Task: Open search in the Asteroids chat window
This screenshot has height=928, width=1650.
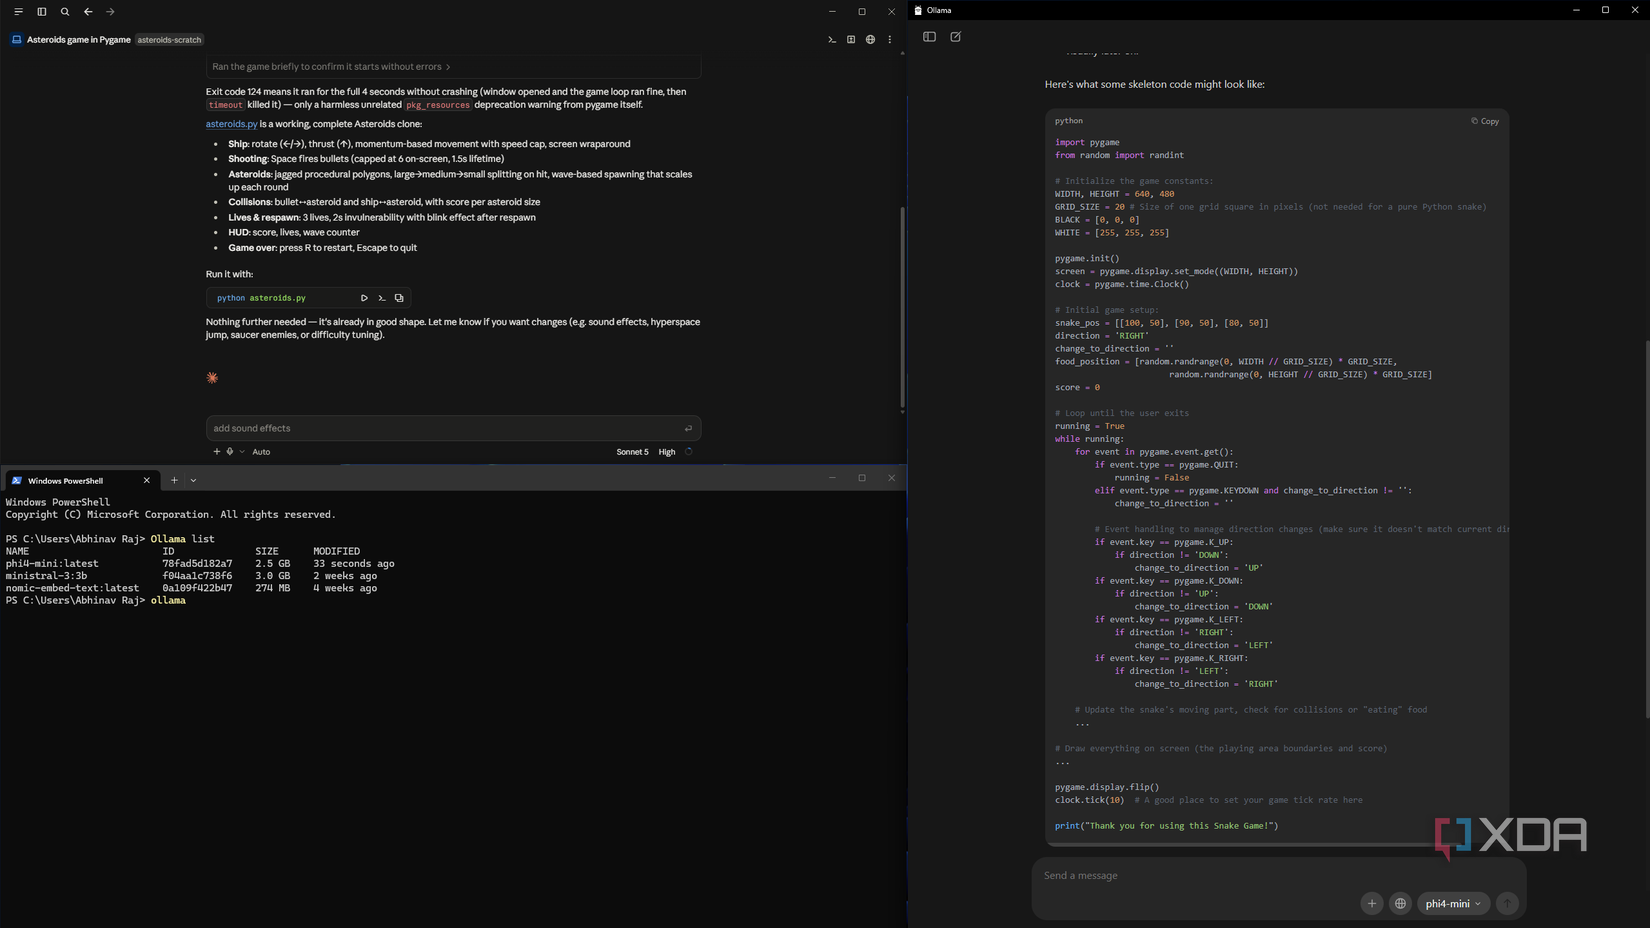Action: point(65,12)
